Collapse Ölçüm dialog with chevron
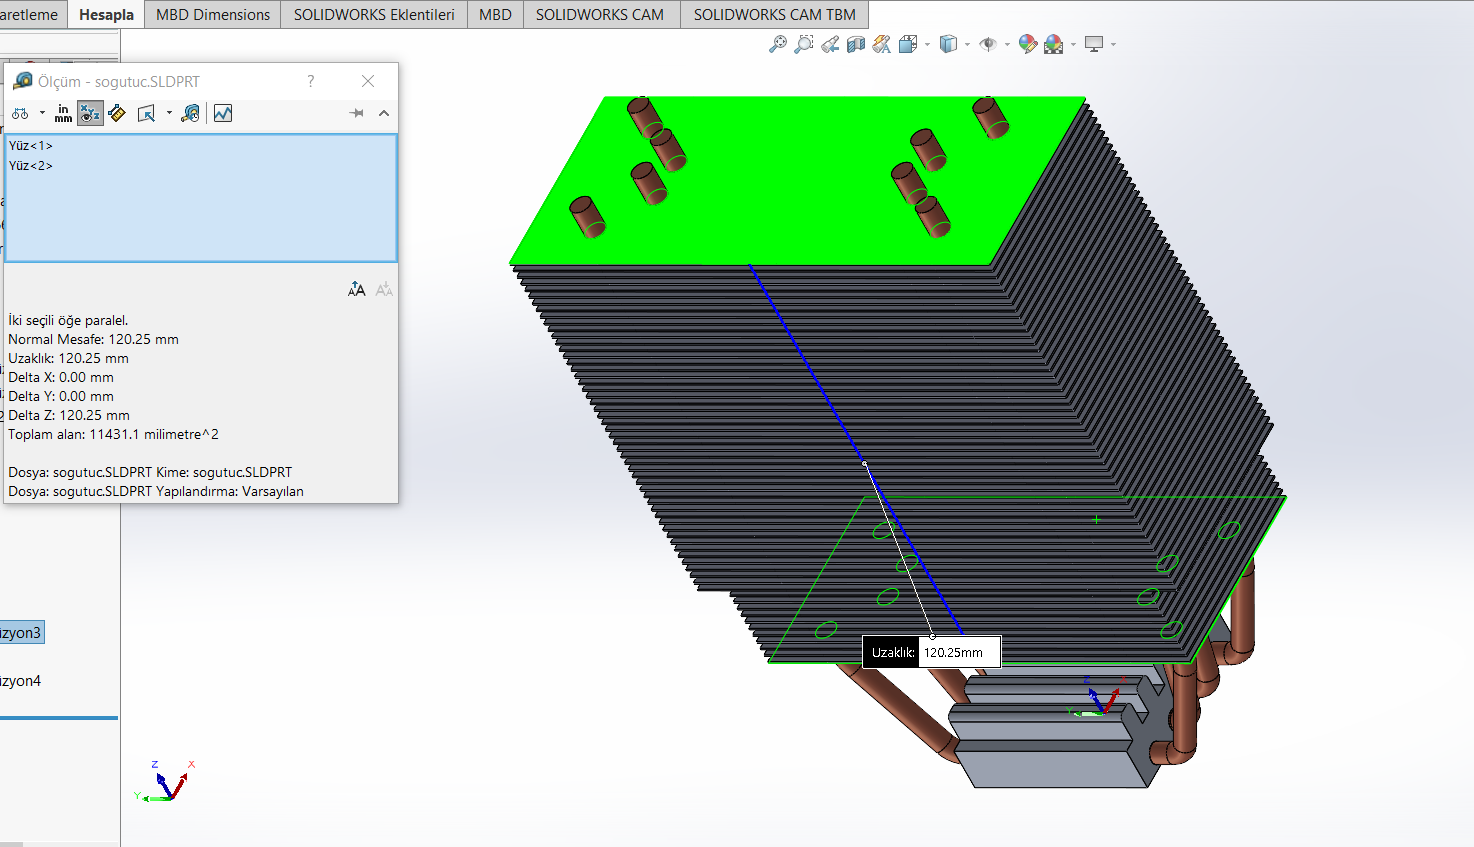Viewport: 1474px width, 847px height. click(x=384, y=114)
